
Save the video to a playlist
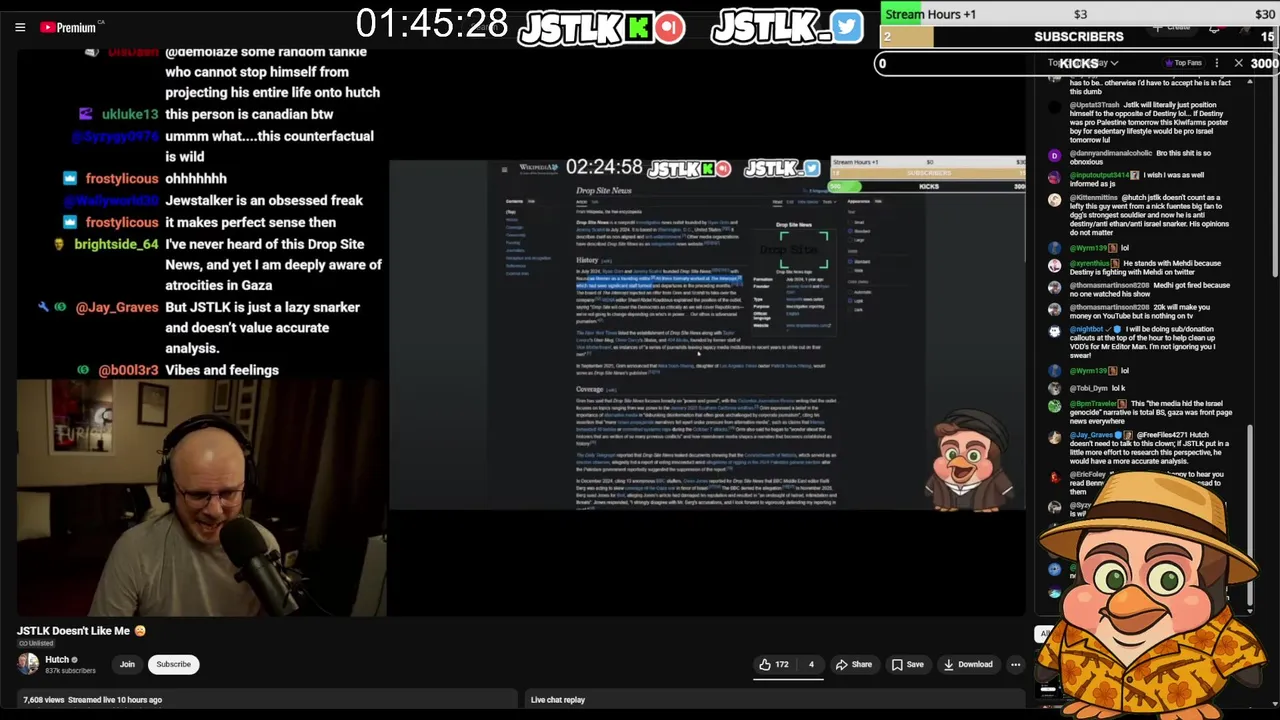coord(907,664)
